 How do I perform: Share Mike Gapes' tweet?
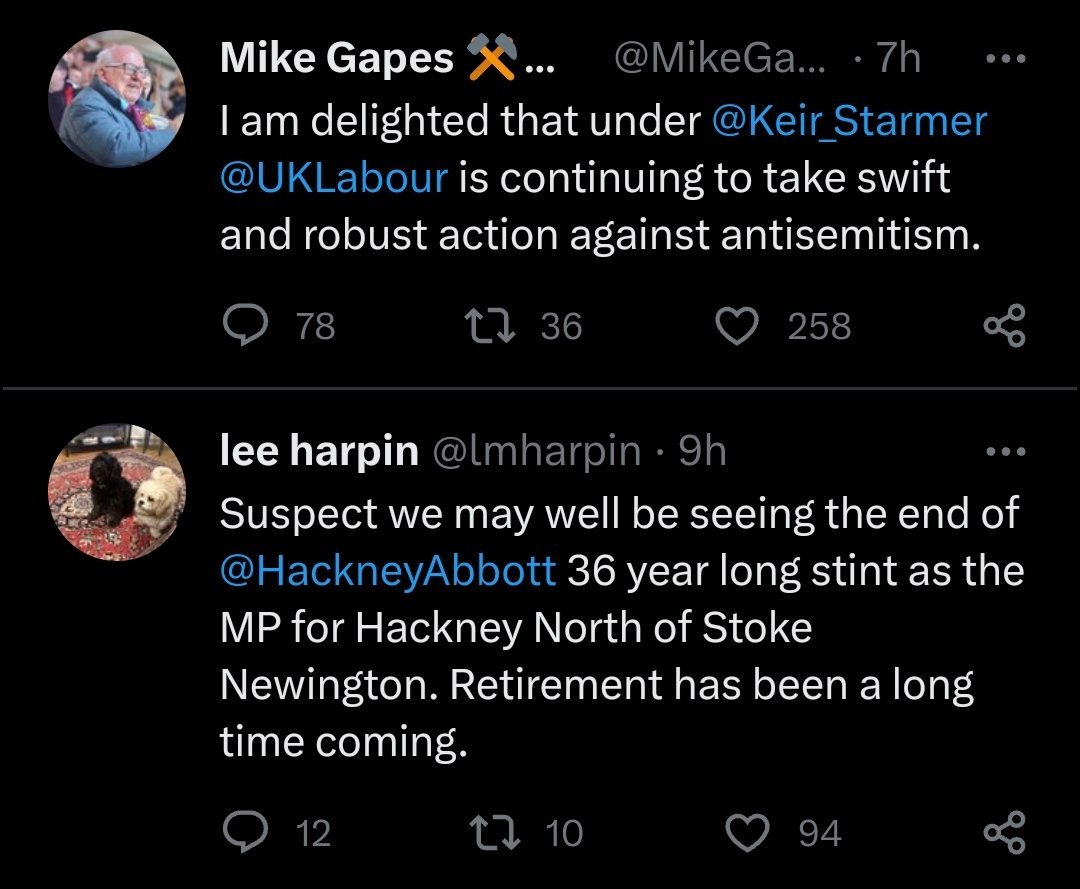(x=1004, y=326)
